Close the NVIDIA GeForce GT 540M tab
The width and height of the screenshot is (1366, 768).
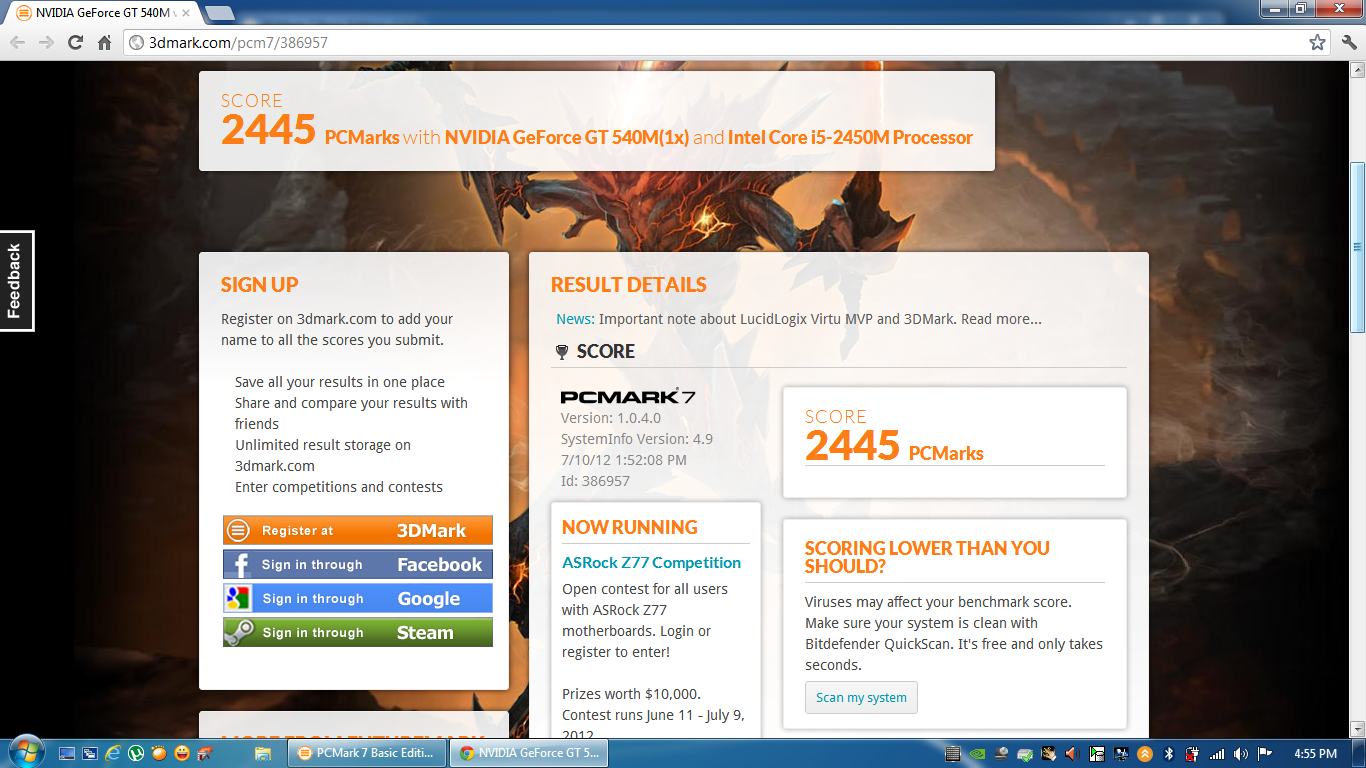click(186, 14)
